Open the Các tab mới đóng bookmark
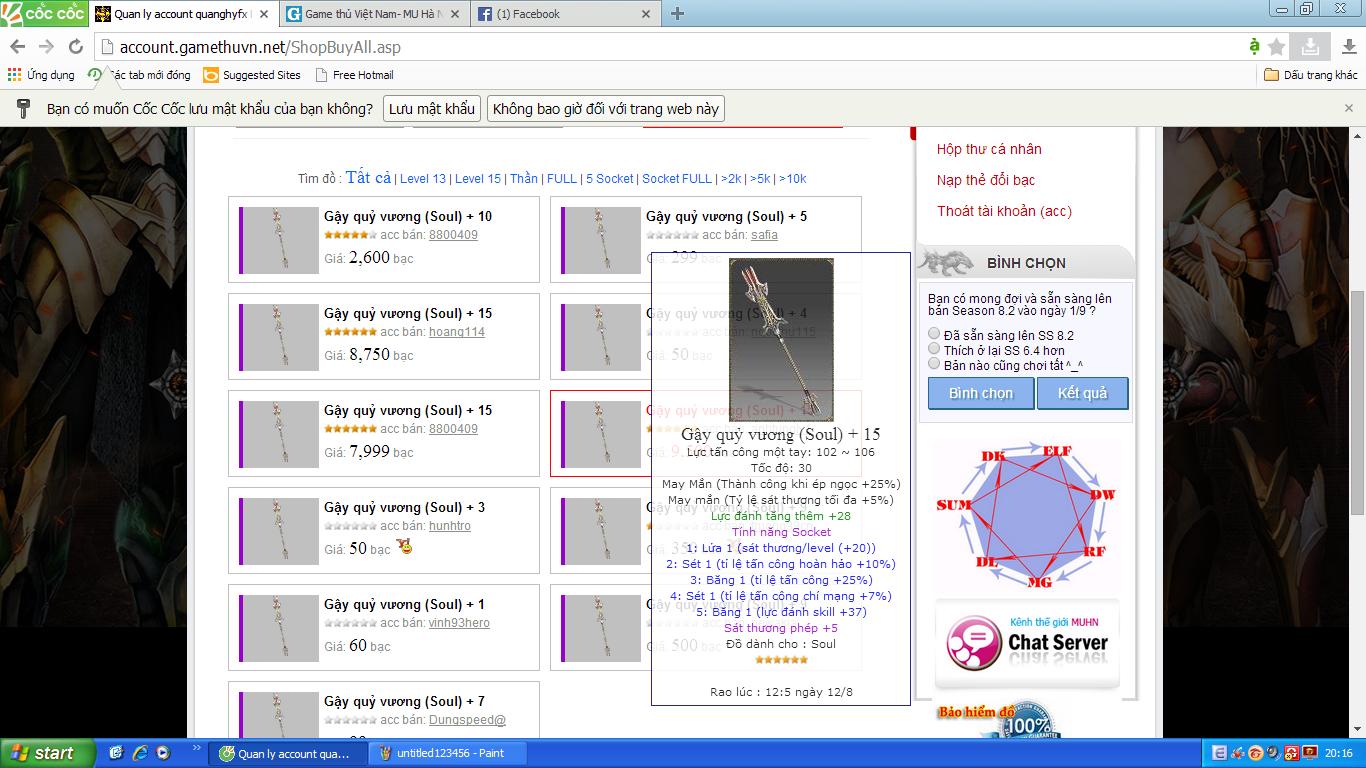1366x768 pixels. point(140,75)
